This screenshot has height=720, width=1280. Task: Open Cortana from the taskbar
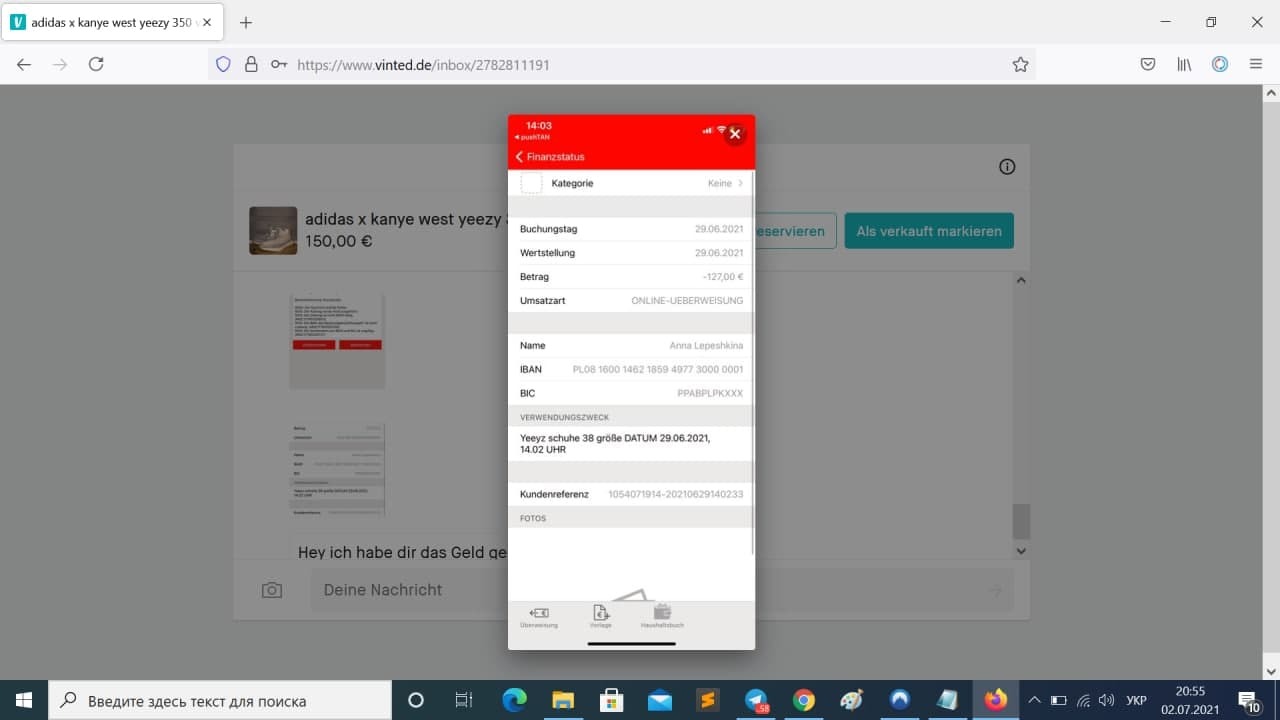pyautogui.click(x=416, y=700)
